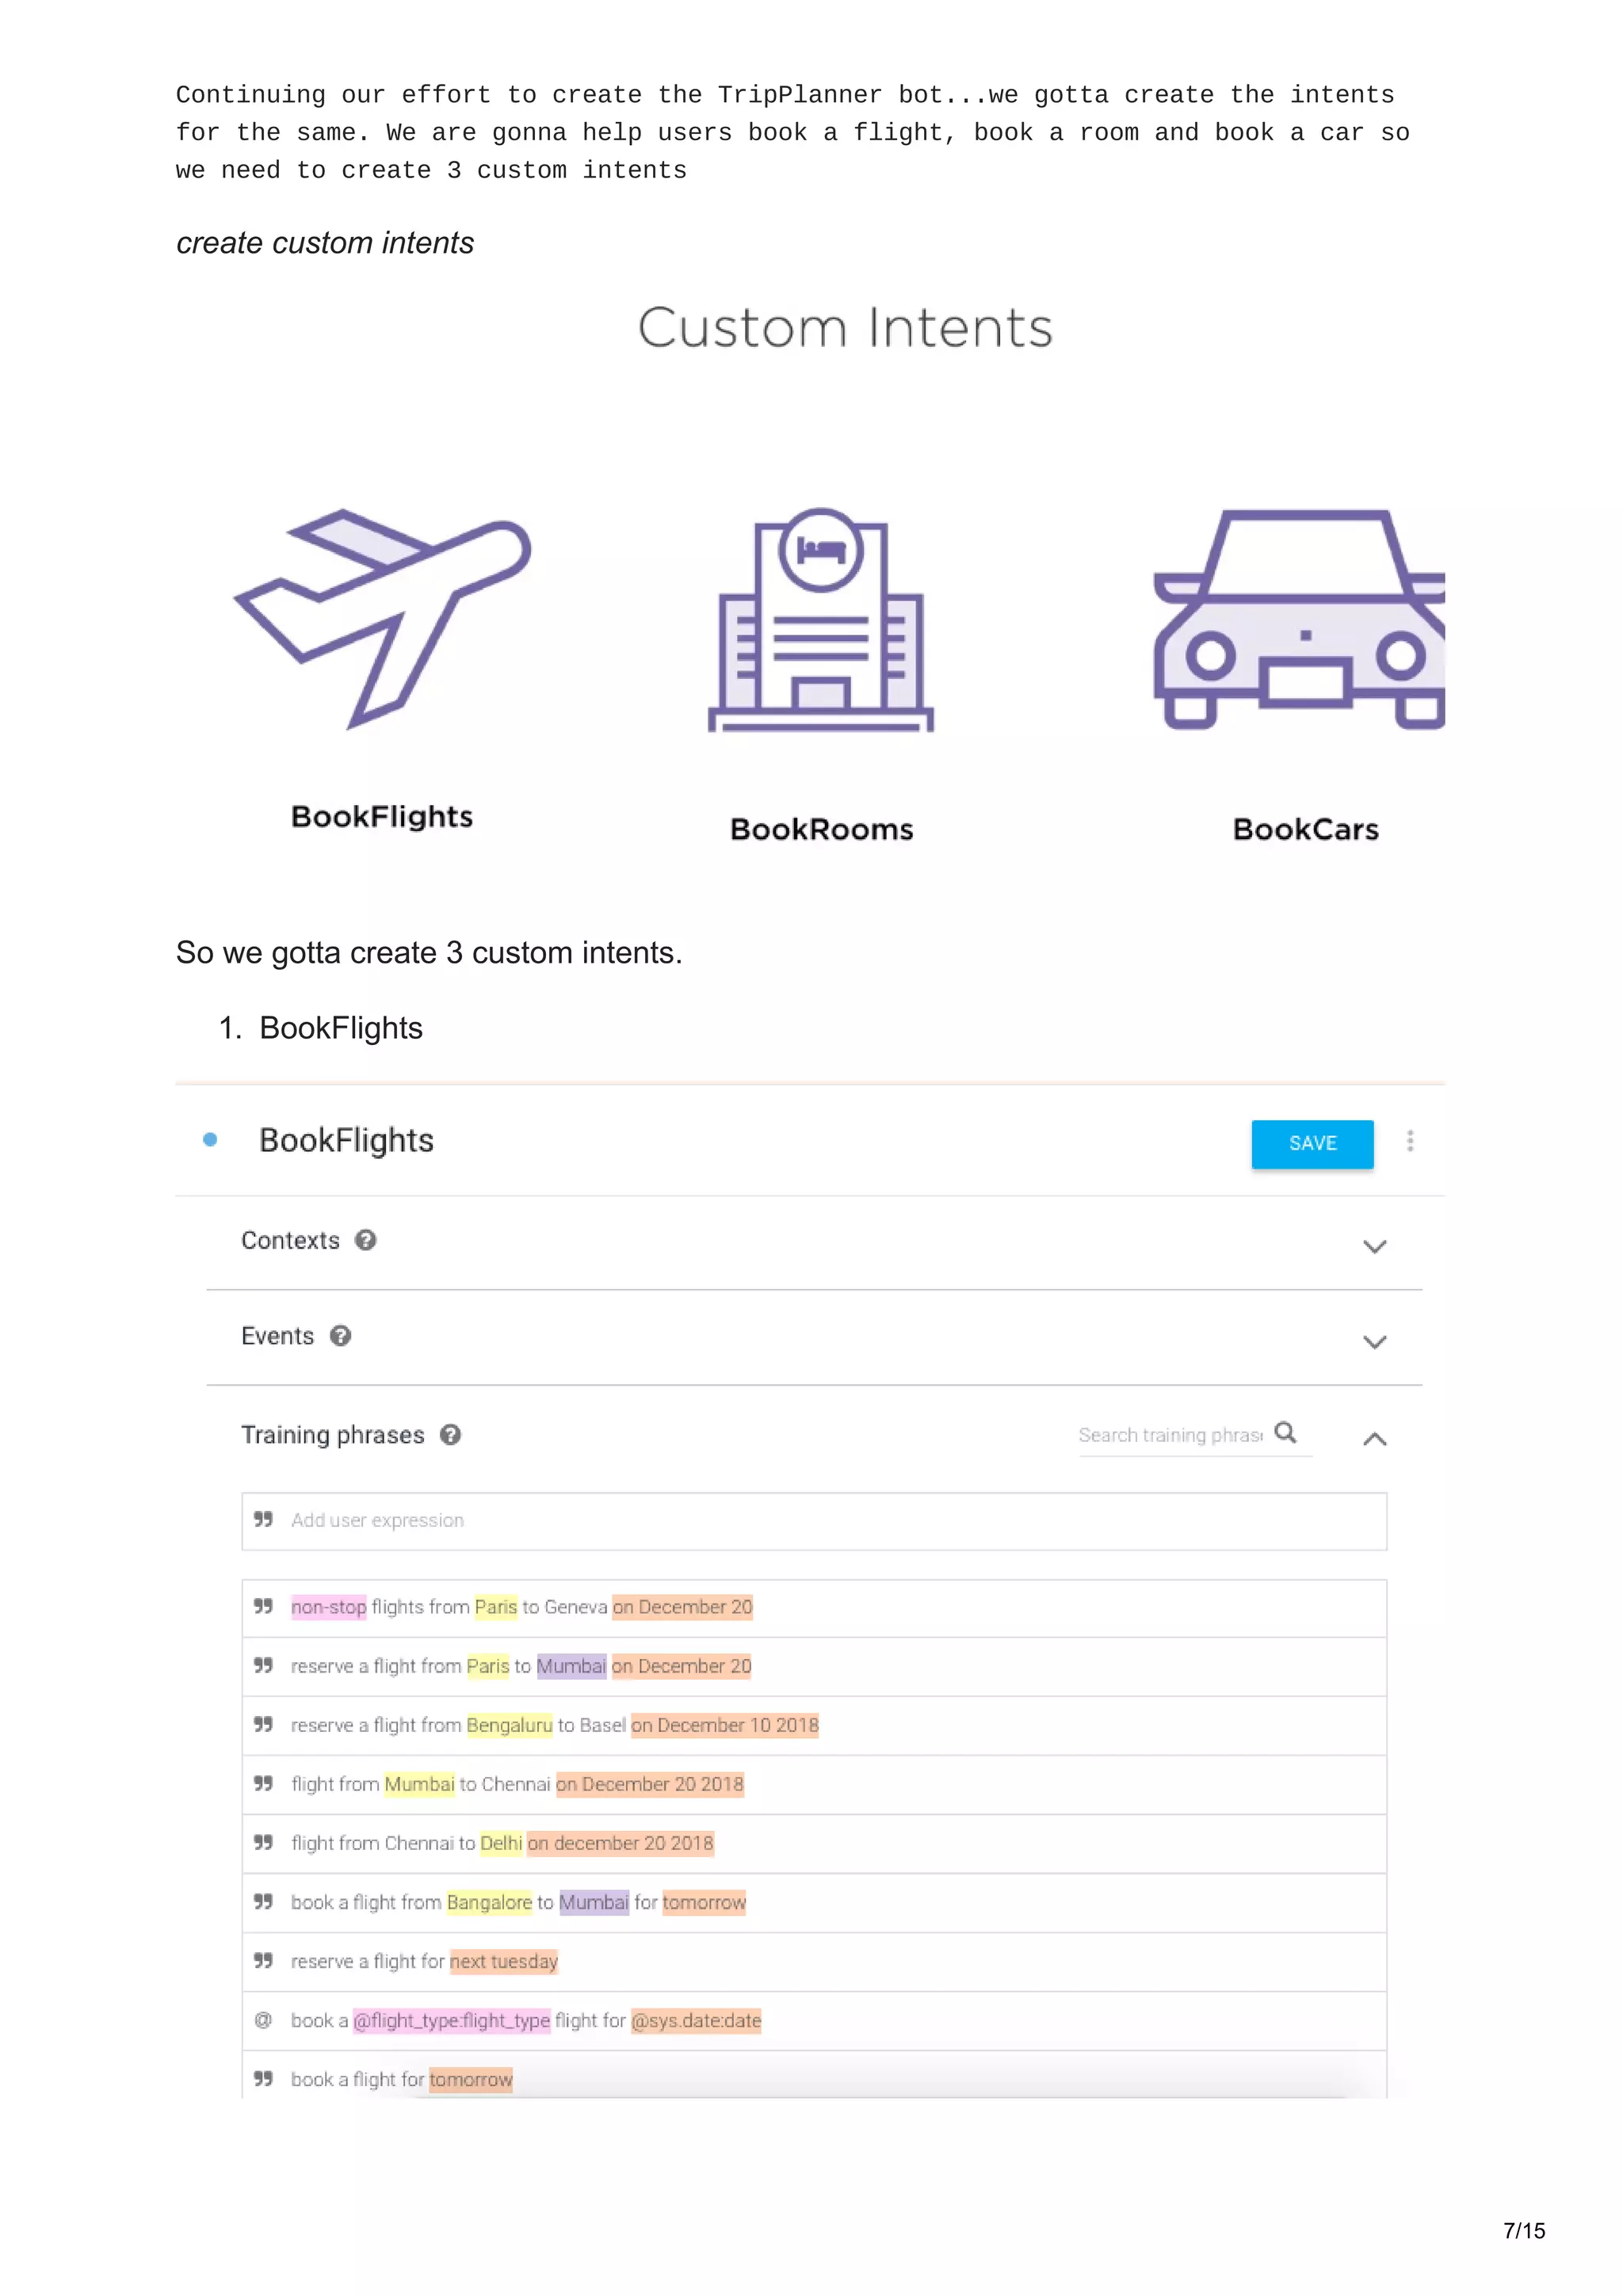Select yellow 'Paris' annotation in non-stop phrase
The height and width of the screenshot is (2296, 1623).
pyautogui.click(x=496, y=1607)
